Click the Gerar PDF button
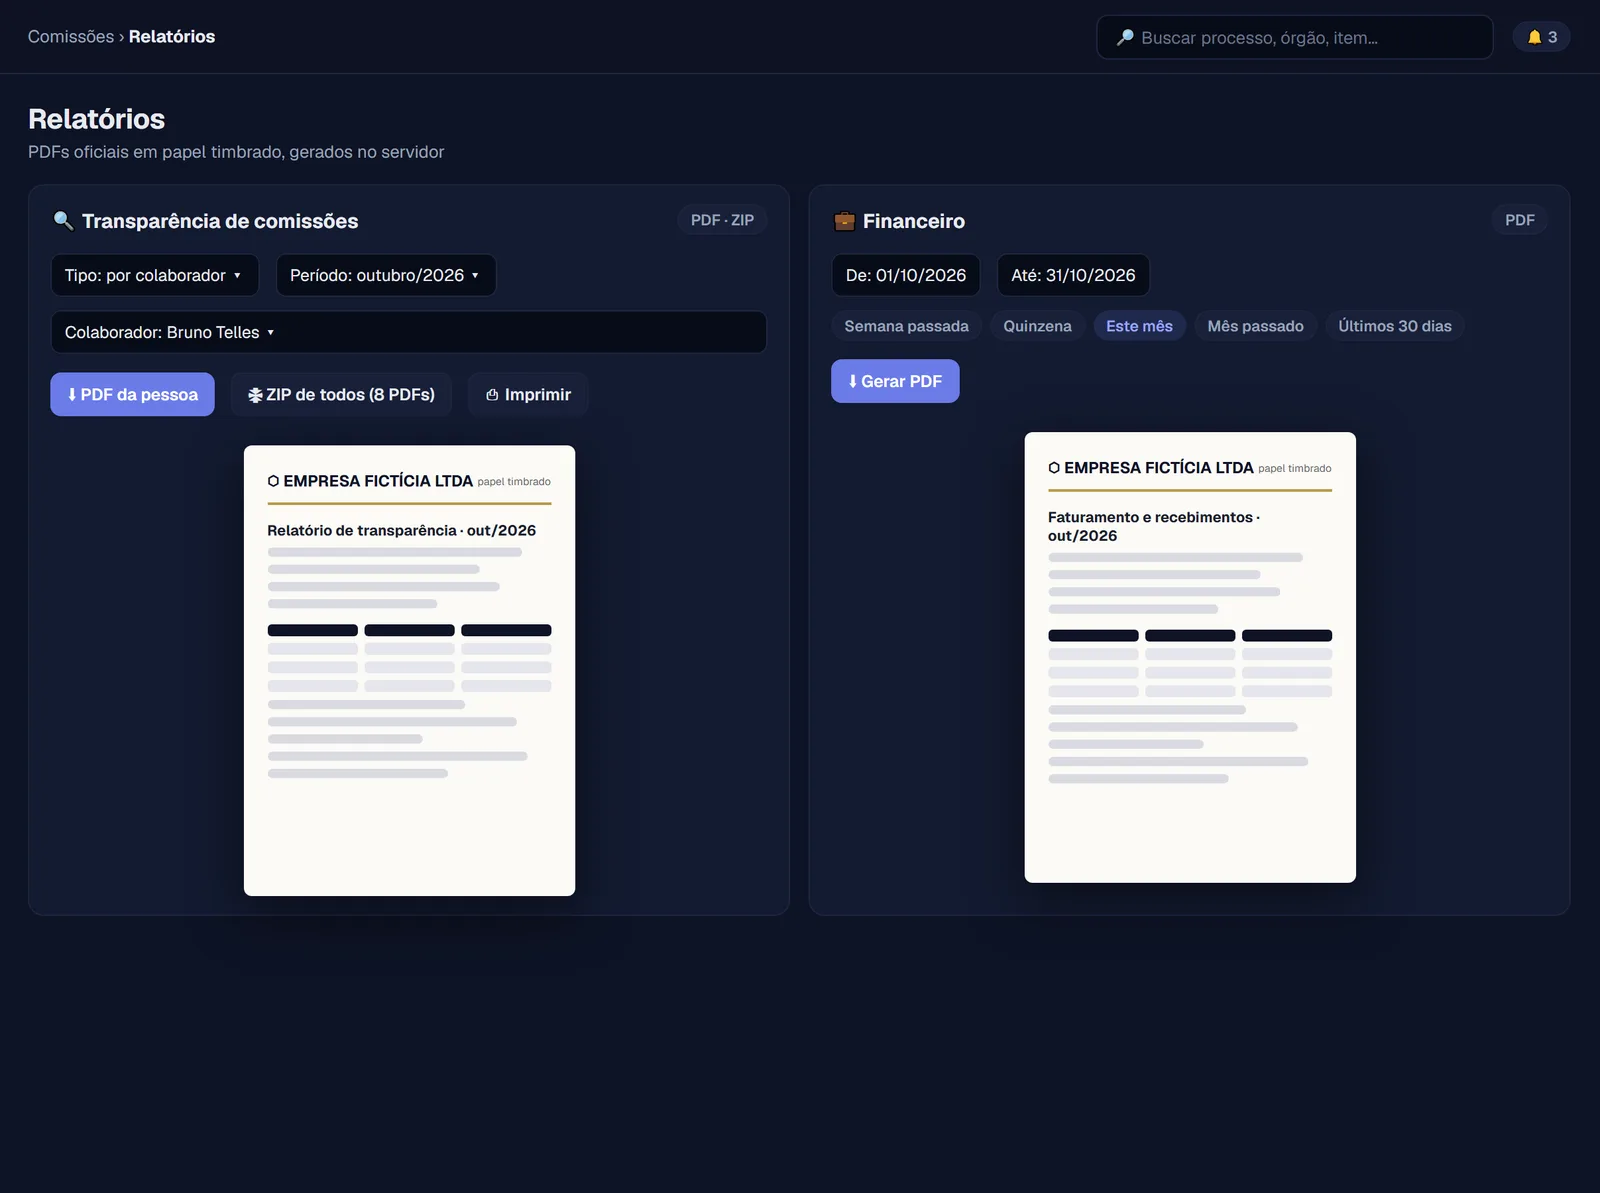Screen dimensions: 1600x1193 pos(895,381)
